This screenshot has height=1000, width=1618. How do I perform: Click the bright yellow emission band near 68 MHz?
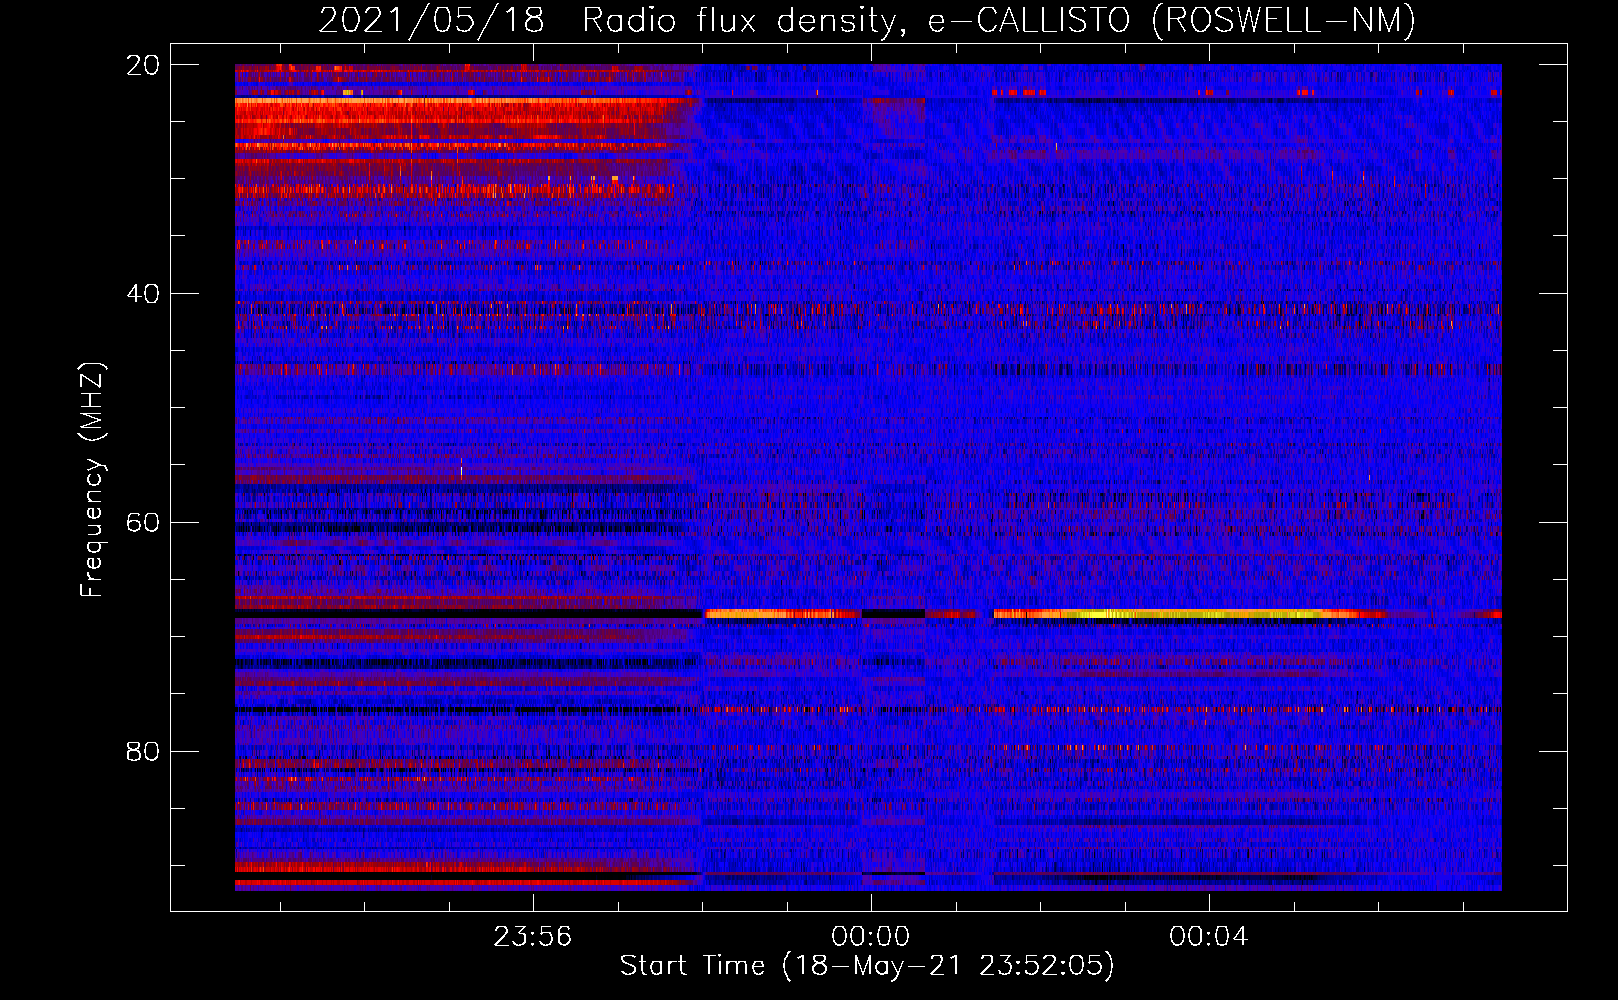point(1190,613)
